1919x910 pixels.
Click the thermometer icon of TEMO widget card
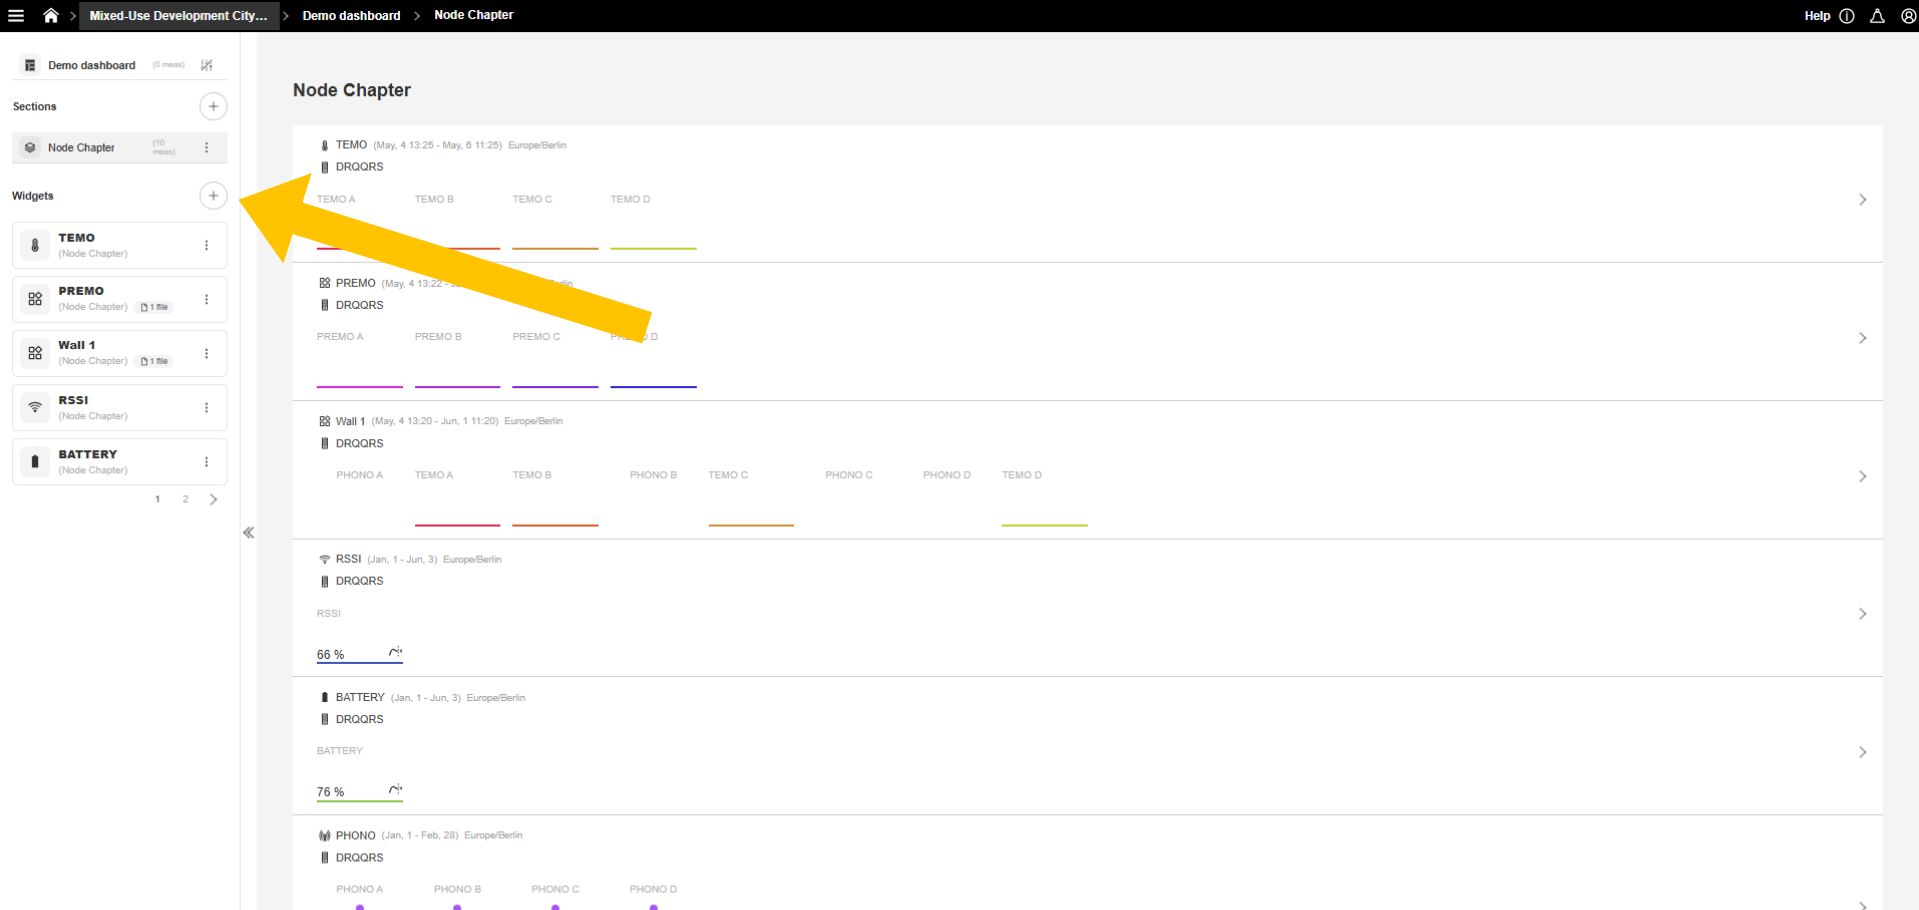[x=35, y=245]
